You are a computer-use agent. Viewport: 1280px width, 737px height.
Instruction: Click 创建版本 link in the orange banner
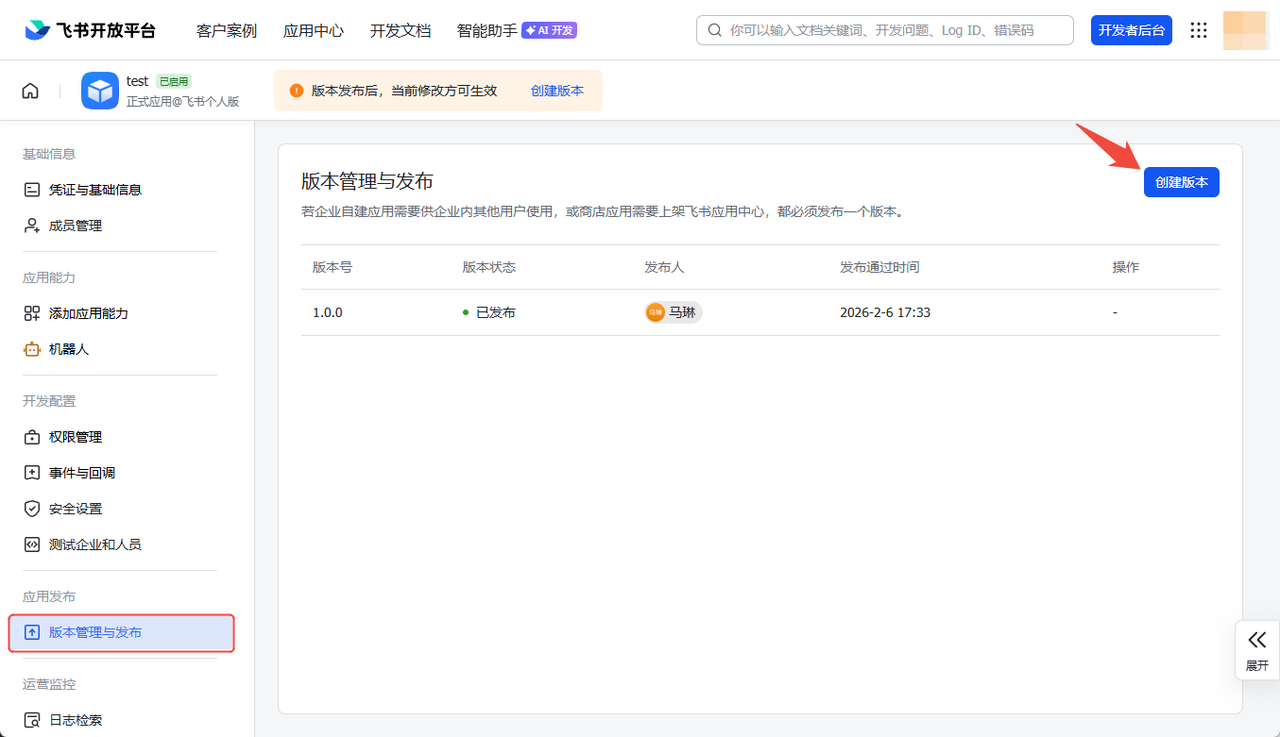[x=557, y=91]
